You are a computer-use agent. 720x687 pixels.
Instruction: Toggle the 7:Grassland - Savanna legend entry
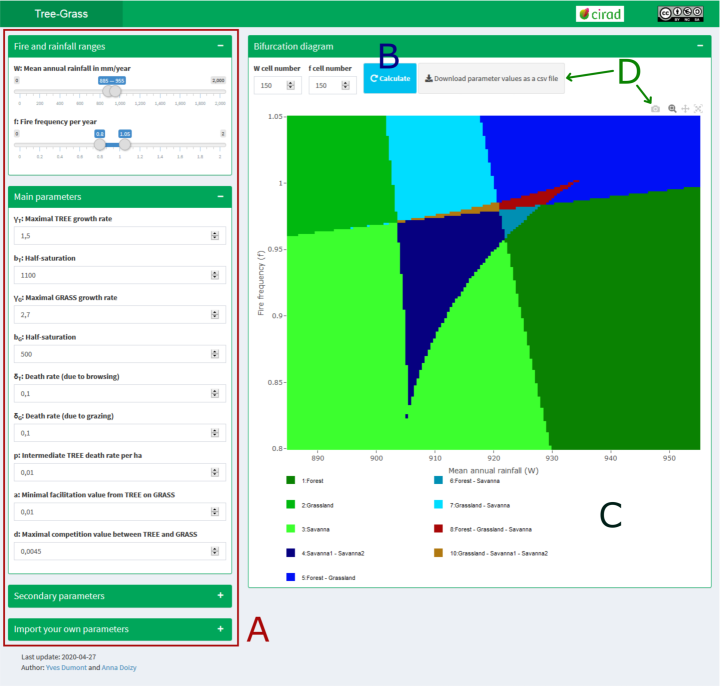tap(472, 505)
